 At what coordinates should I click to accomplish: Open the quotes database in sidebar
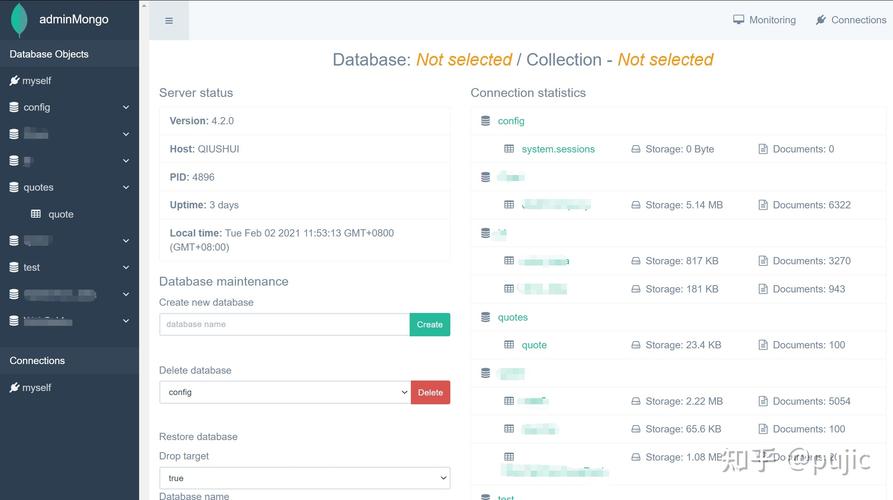click(39, 187)
